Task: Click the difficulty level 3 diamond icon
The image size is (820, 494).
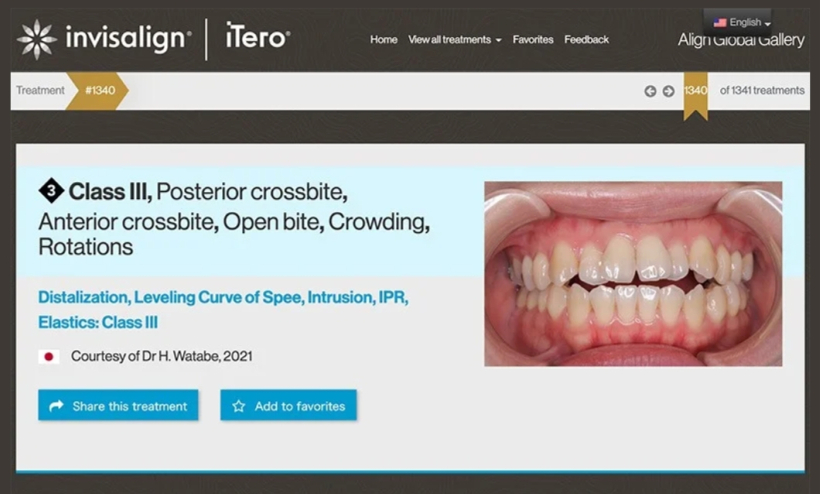Action: tap(51, 191)
